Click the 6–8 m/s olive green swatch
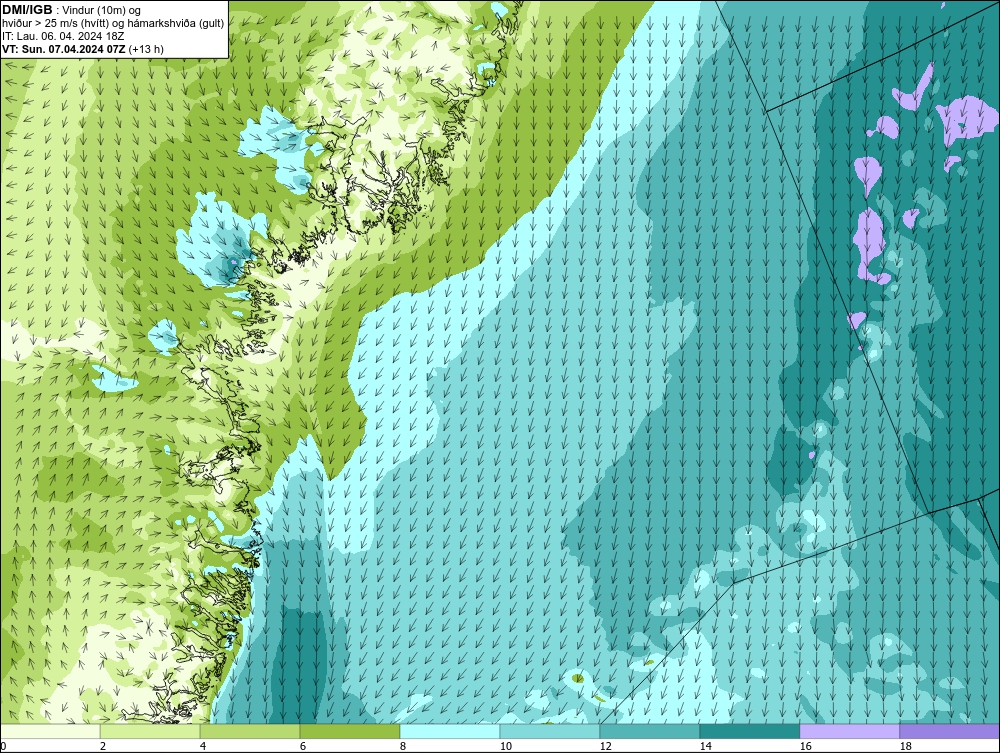Image resolution: width=1000 pixels, height=753 pixels. pyautogui.click(x=349, y=731)
